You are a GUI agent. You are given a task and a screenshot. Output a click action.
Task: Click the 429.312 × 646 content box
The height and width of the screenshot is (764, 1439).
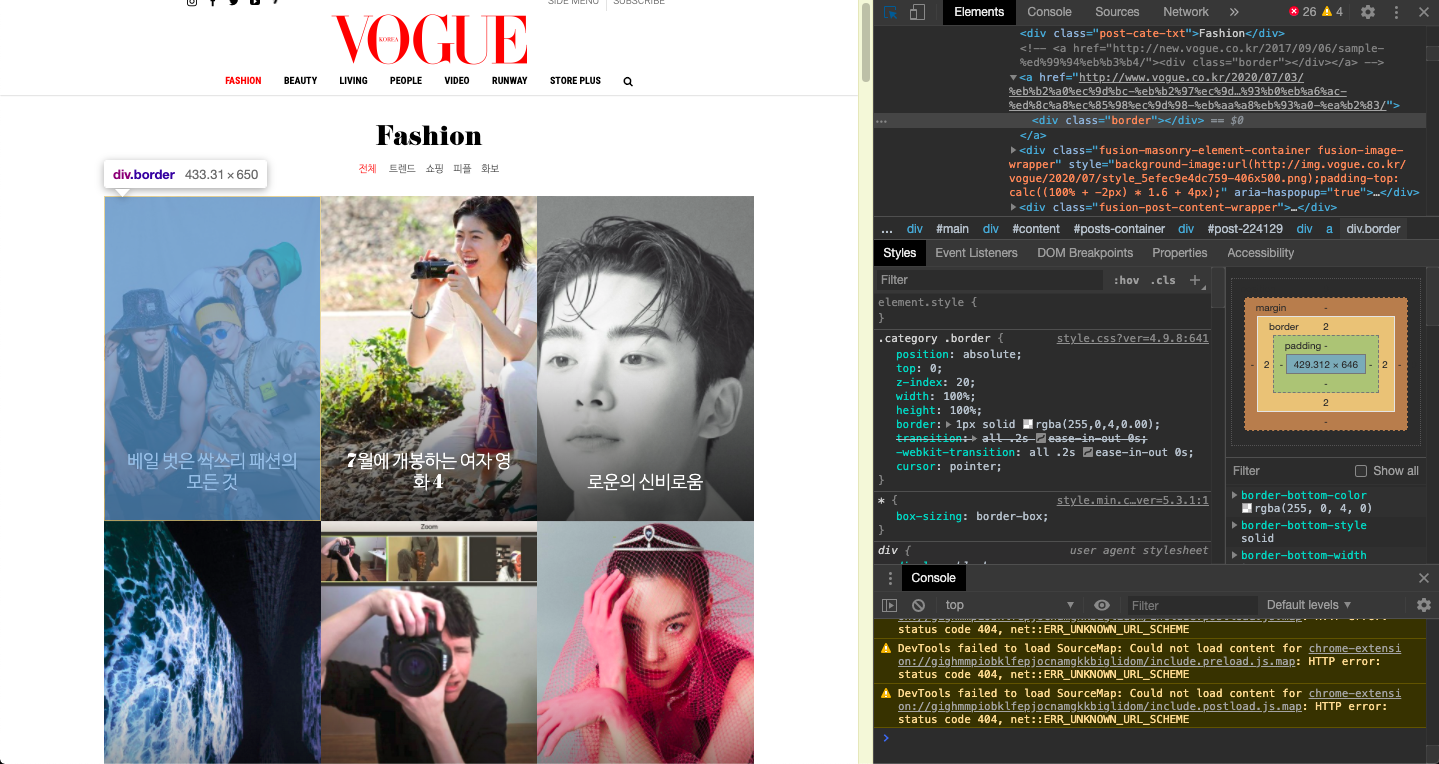pyautogui.click(x=1325, y=365)
